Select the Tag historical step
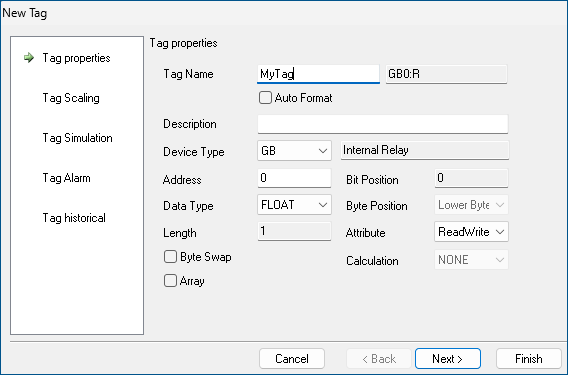Image resolution: width=568 pixels, height=375 pixels. 74,218
